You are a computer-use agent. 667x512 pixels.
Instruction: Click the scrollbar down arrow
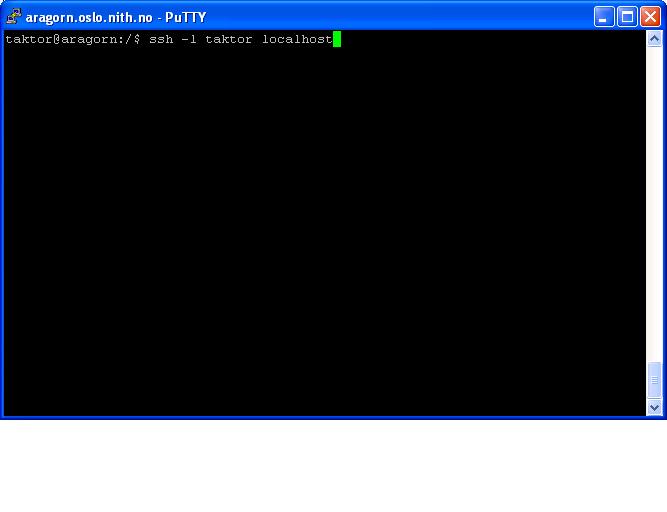(654, 407)
